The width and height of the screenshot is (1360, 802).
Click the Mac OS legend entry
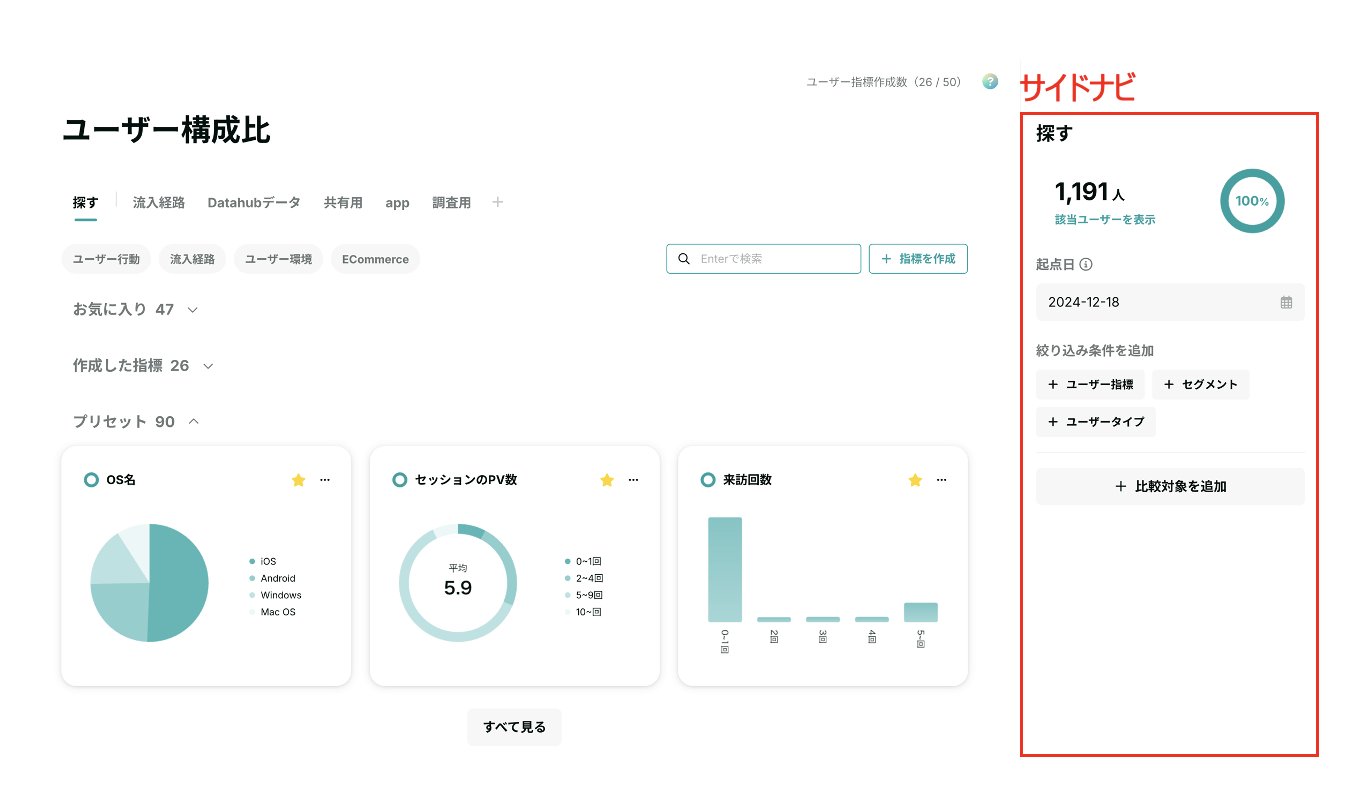[272, 612]
